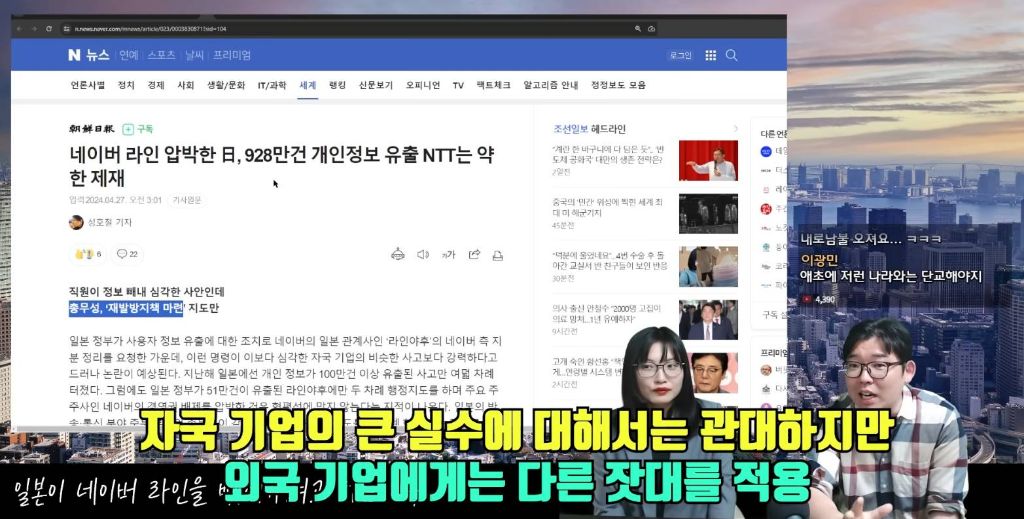Select the 정정보도 모음 tab

click(x=618, y=85)
